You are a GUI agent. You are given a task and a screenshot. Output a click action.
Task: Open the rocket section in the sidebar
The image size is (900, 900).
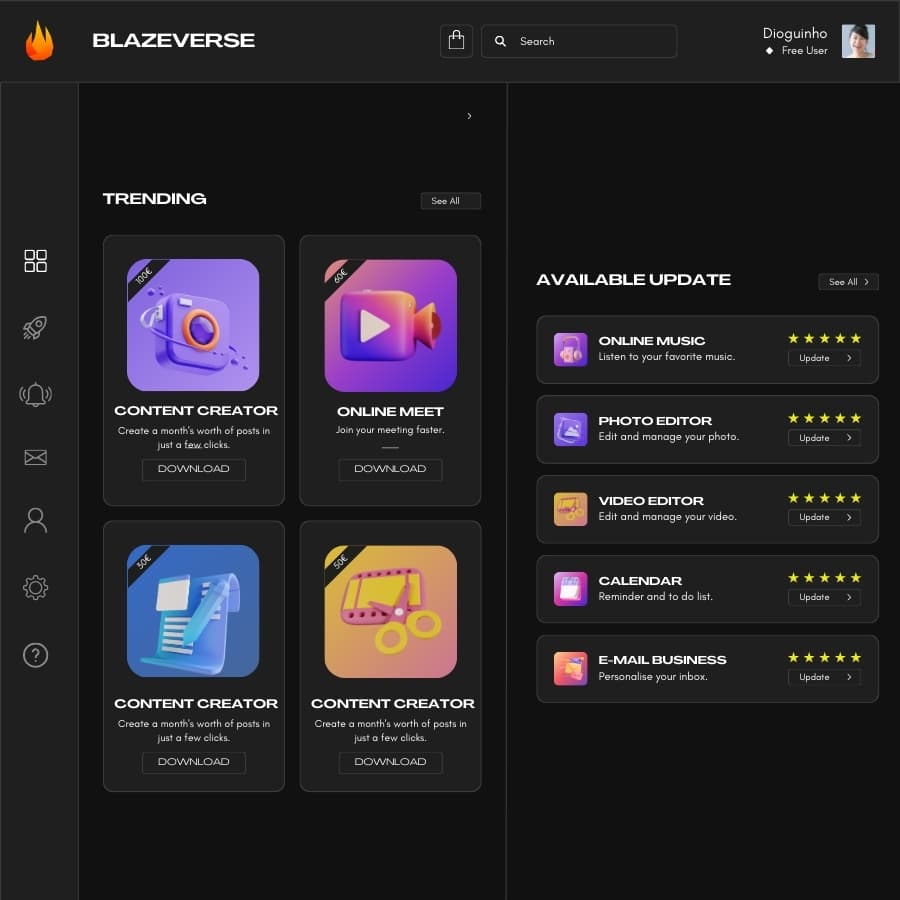[x=35, y=327]
